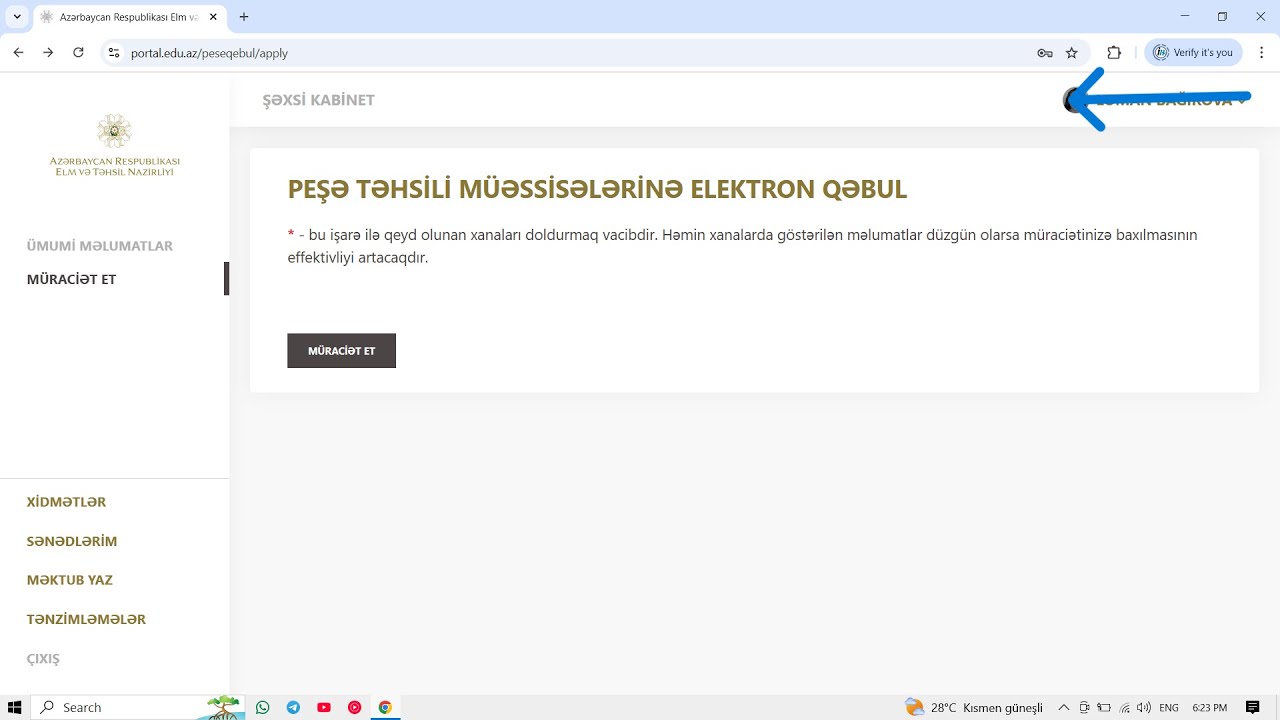Open a new browser tab

tap(244, 17)
